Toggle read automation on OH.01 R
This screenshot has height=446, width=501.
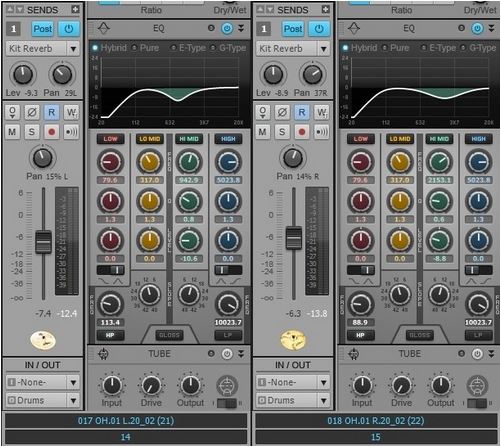tap(302, 112)
